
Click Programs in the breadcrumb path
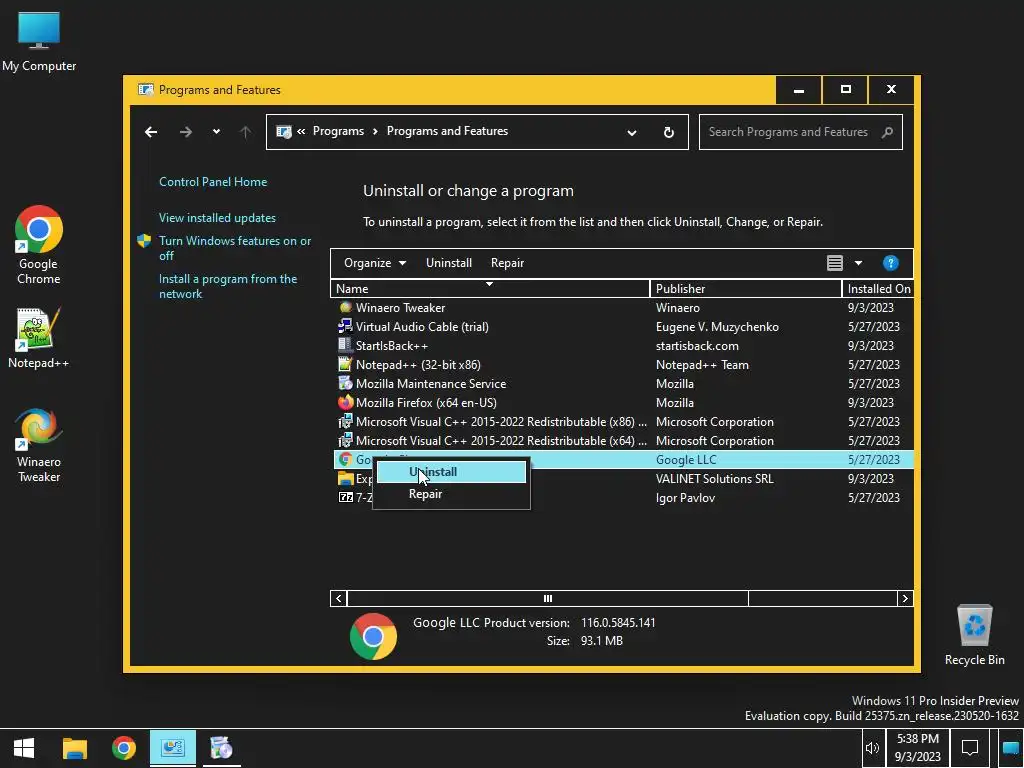point(338,131)
